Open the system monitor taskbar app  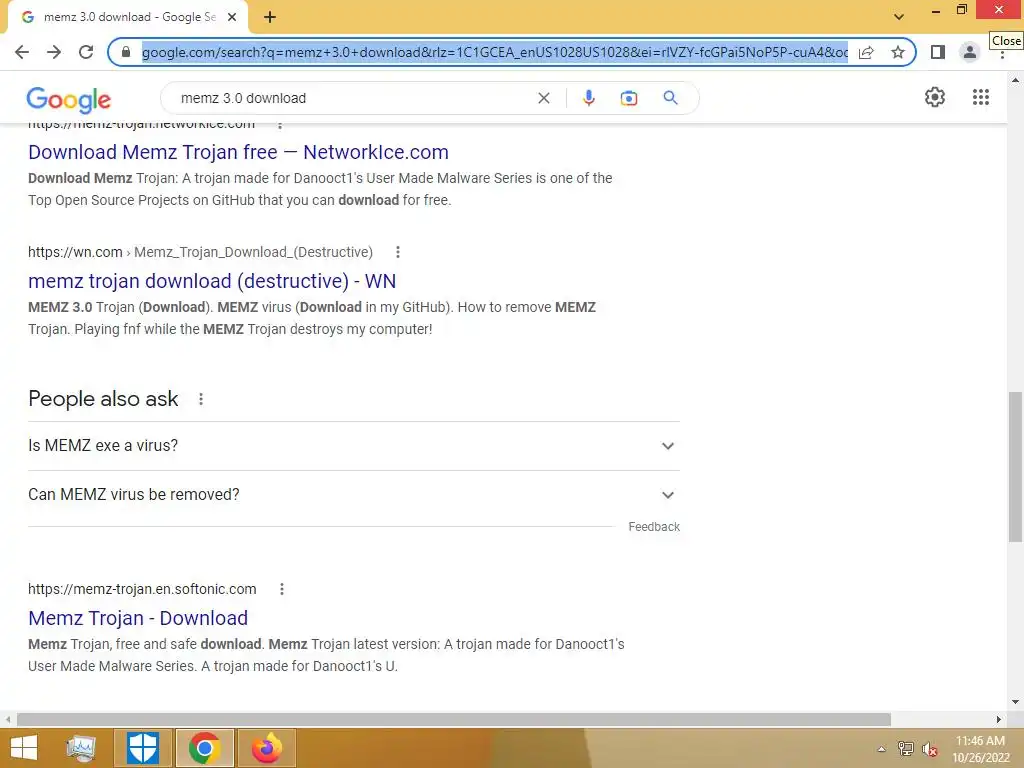81,748
